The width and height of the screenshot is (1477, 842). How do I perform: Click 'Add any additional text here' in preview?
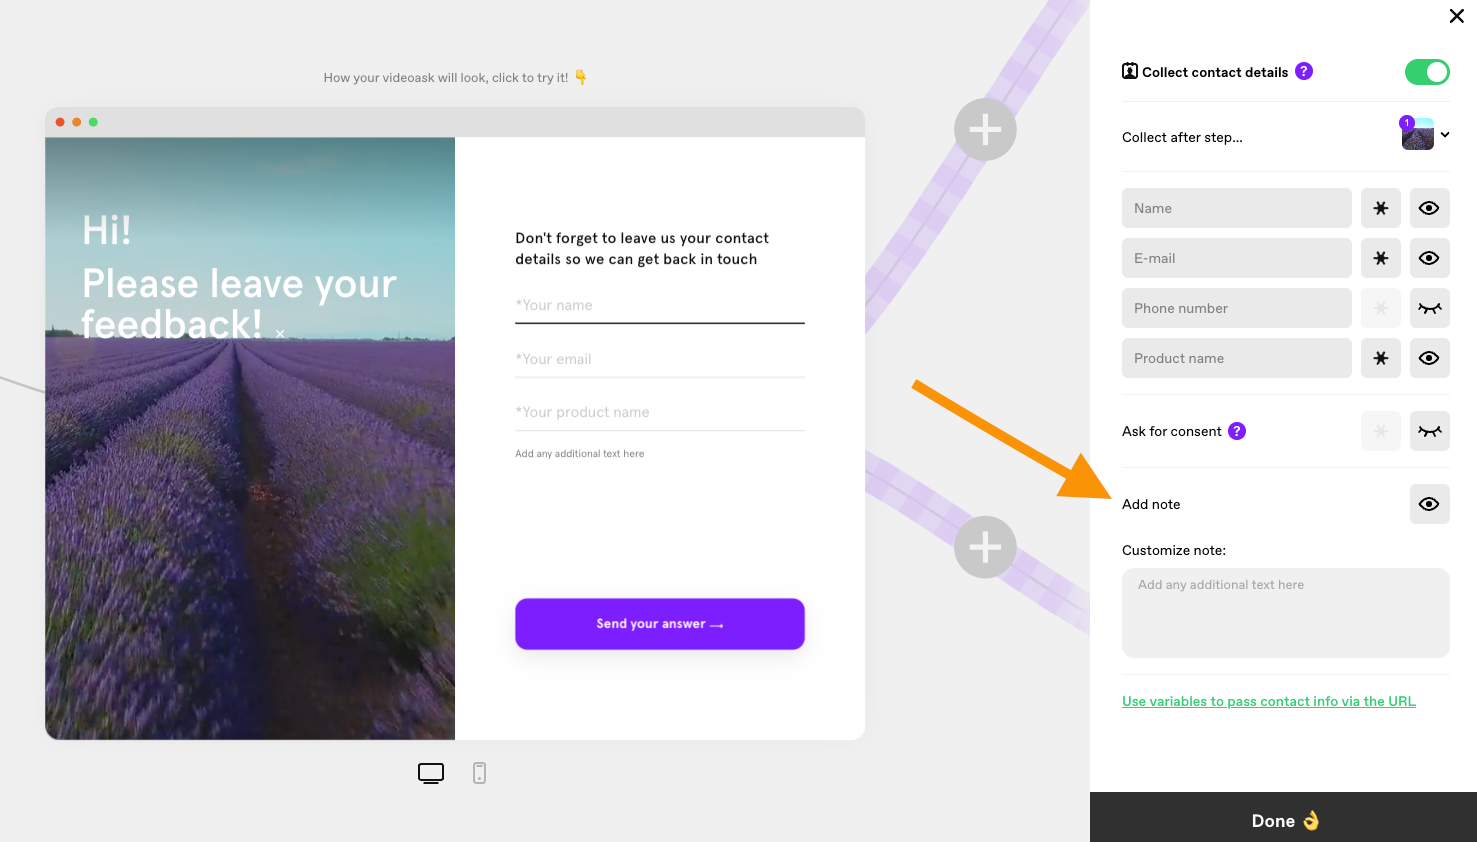point(580,454)
